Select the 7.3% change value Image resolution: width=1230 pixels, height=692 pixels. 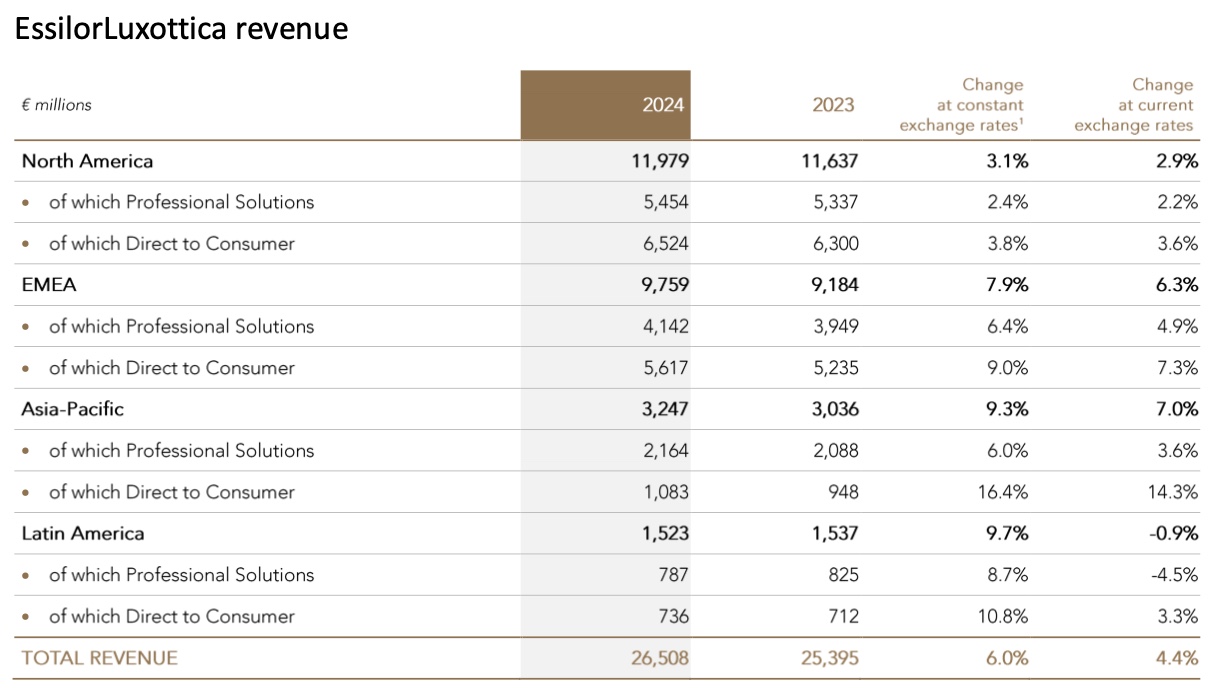[1176, 368]
